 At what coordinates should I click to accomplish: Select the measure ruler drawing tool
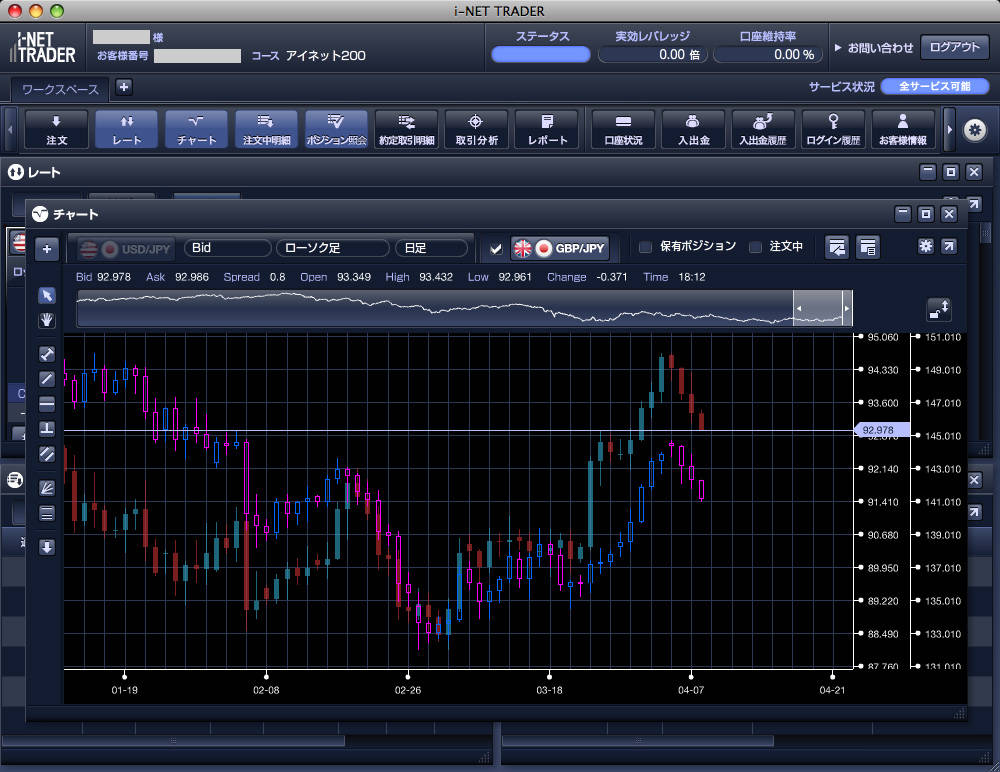pos(47,354)
